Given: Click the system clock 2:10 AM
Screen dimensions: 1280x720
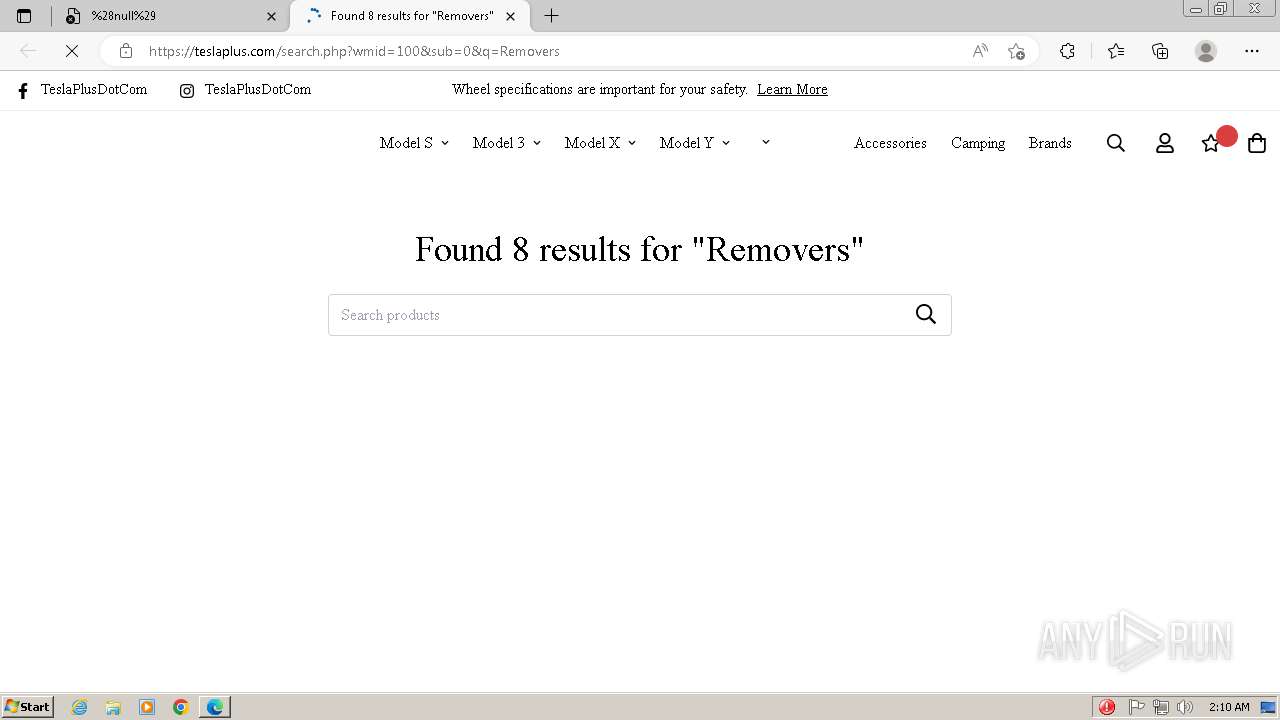Looking at the screenshot, I should tap(1229, 707).
